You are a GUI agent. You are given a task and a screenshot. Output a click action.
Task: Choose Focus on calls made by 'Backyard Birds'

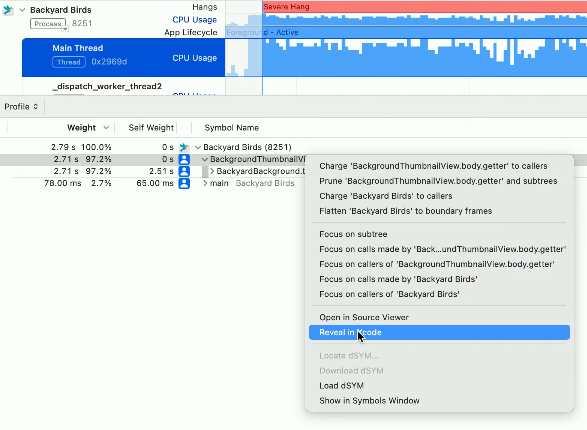tap(439, 279)
